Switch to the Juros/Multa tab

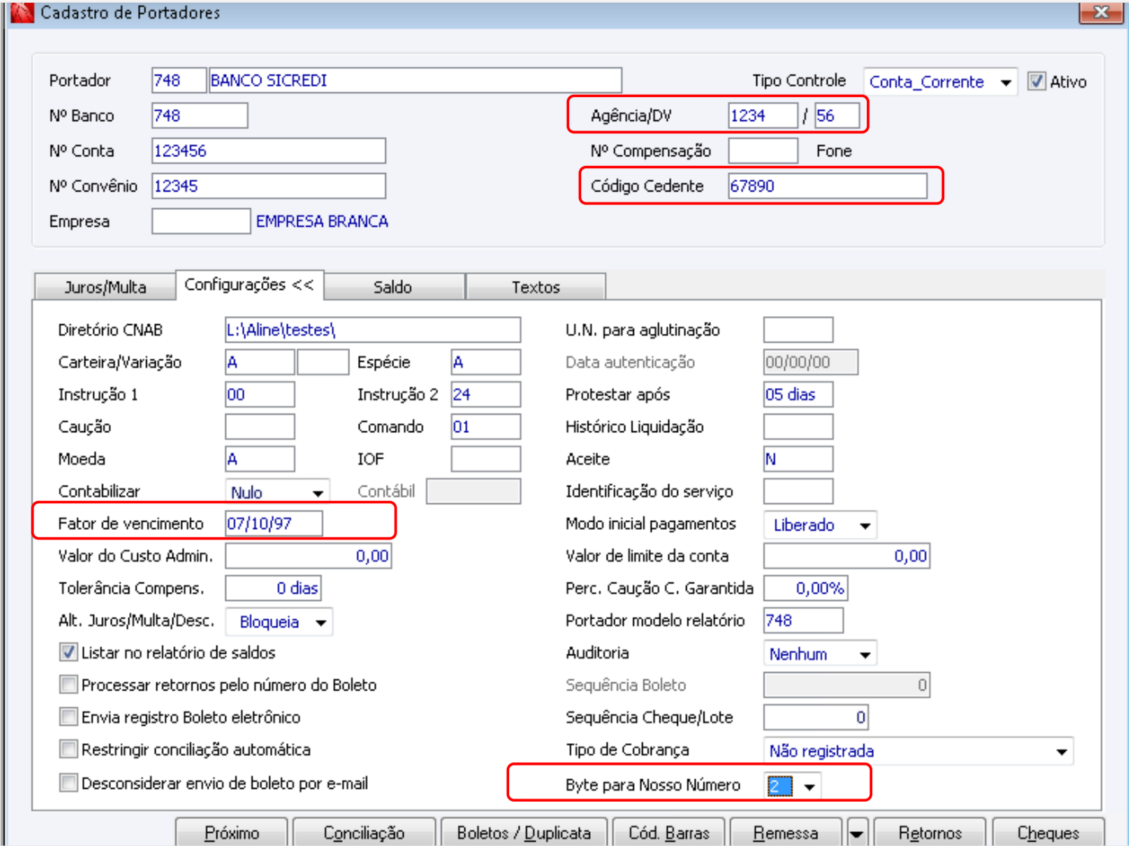point(105,287)
